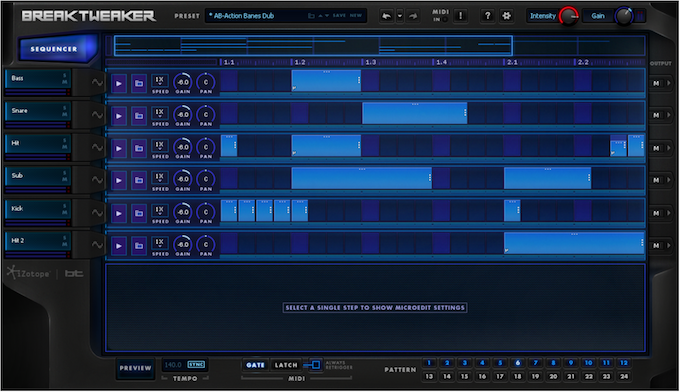This screenshot has height=392, width=680.
Task: Select pattern 6
Action: pyautogui.click(x=517, y=363)
